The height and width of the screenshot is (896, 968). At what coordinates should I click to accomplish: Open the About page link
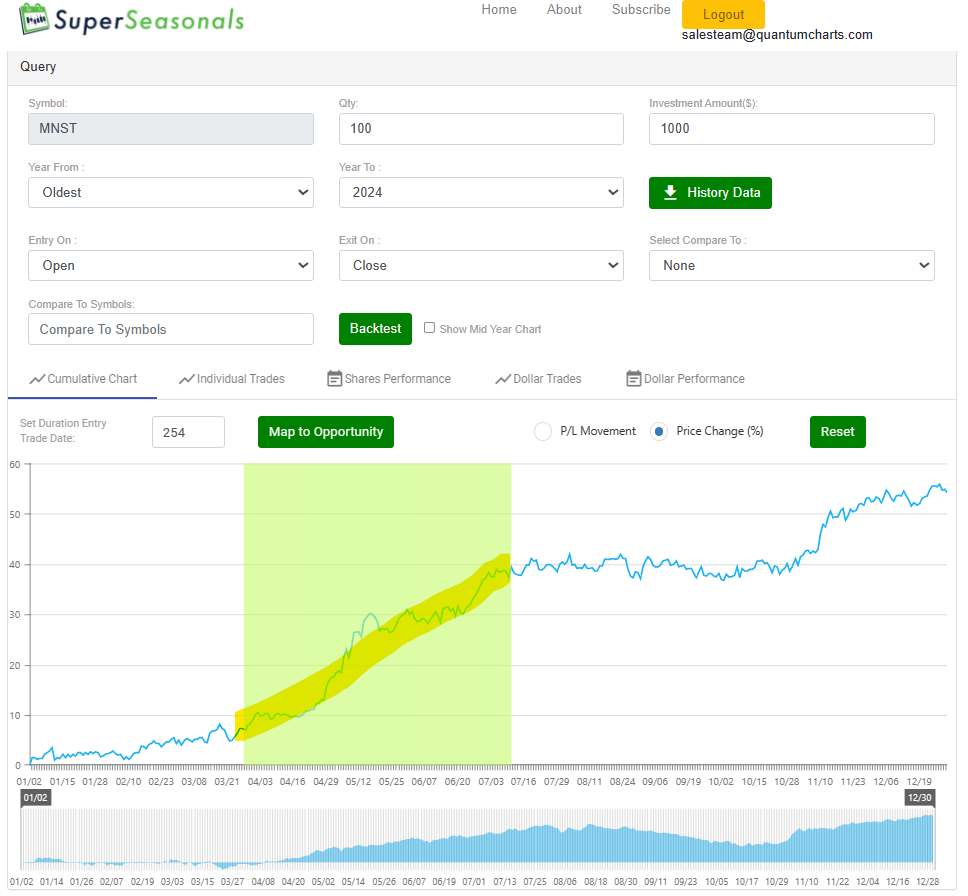564,10
